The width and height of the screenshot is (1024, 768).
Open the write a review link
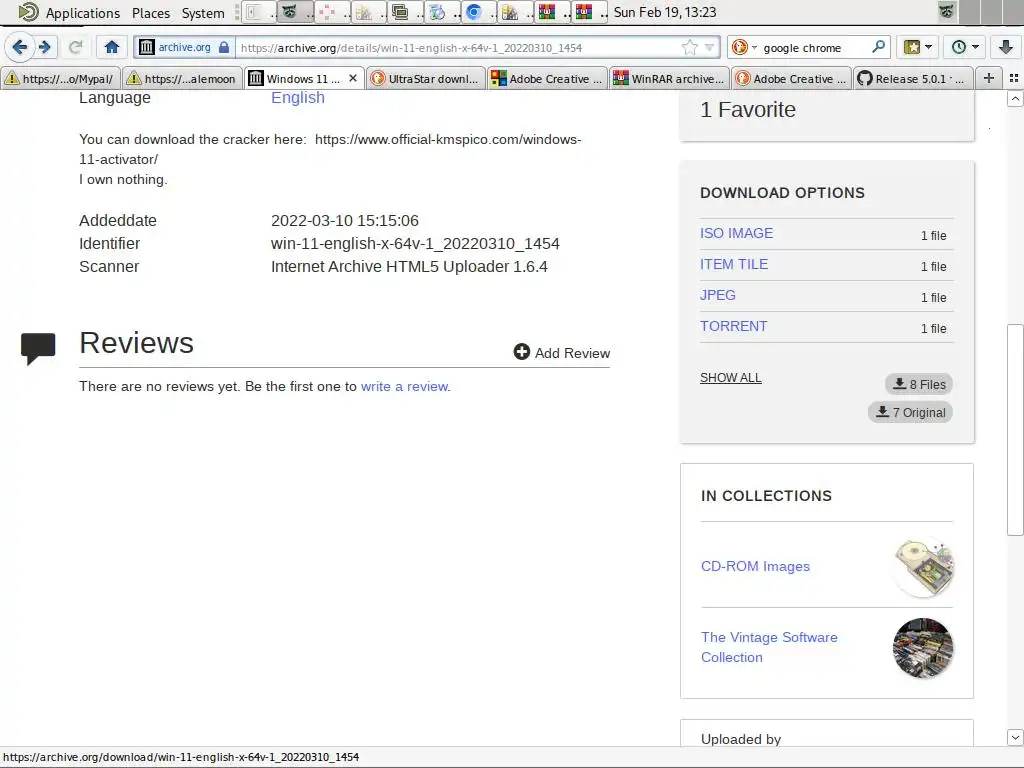click(x=404, y=386)
